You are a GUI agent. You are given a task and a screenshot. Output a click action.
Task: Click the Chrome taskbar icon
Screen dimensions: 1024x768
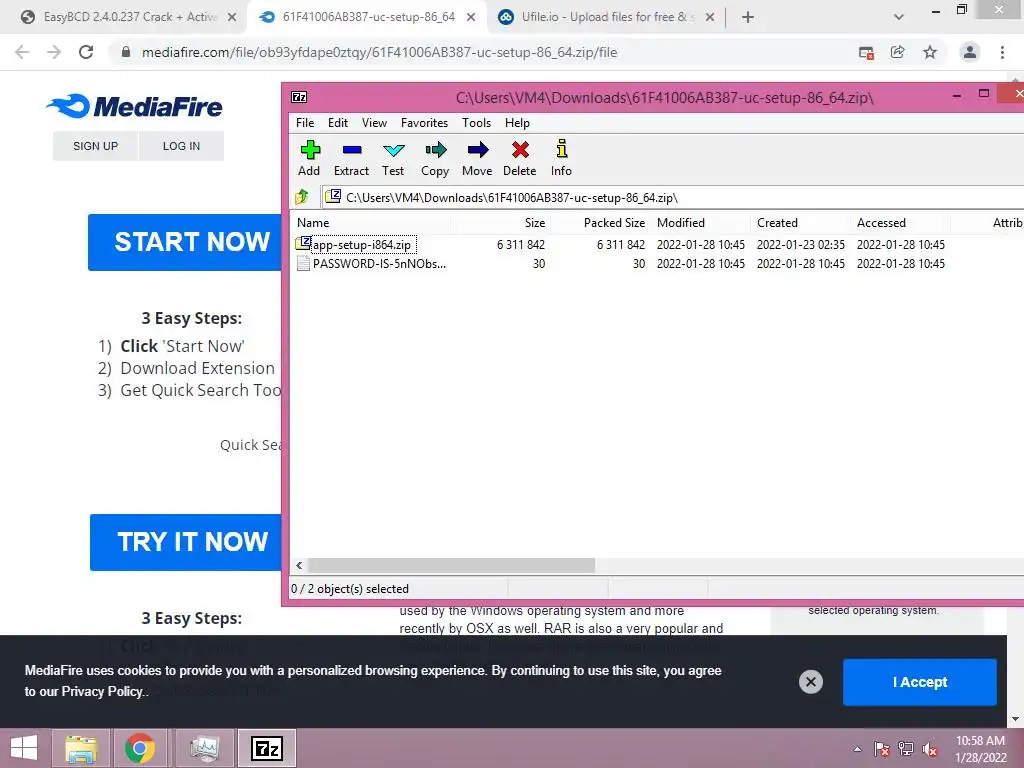pos(140,748)
